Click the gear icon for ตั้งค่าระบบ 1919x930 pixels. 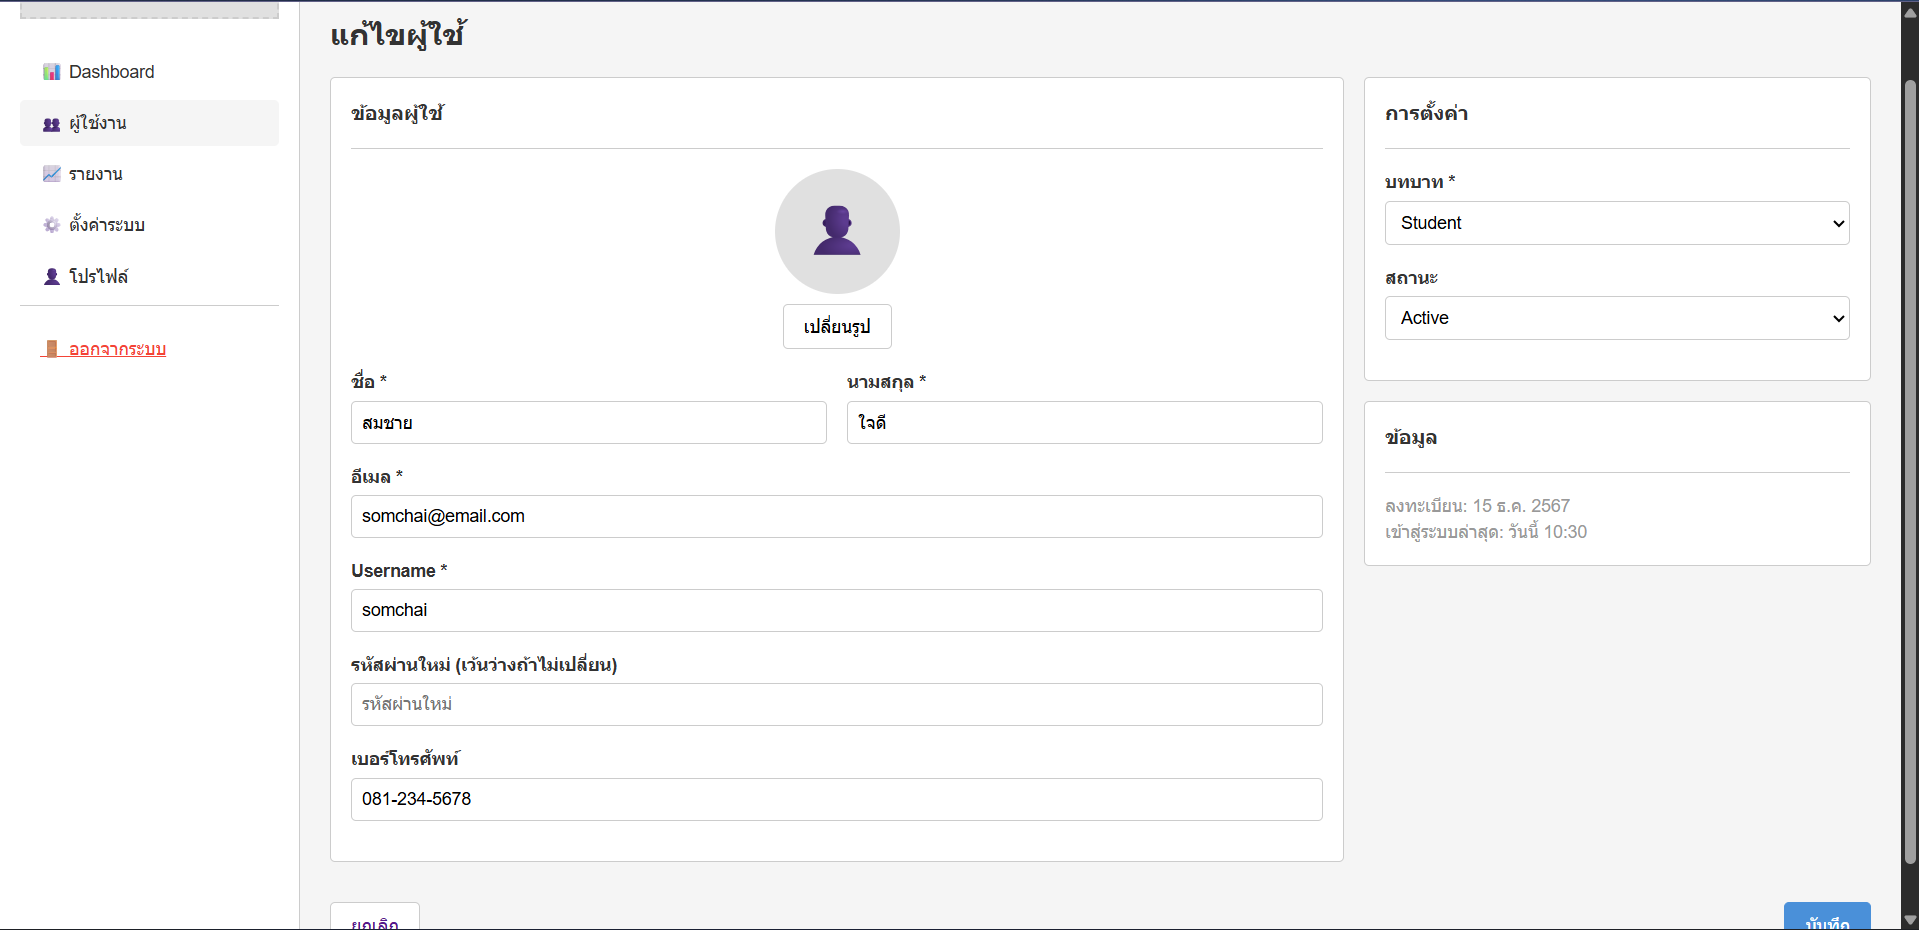tap(51, 224)
